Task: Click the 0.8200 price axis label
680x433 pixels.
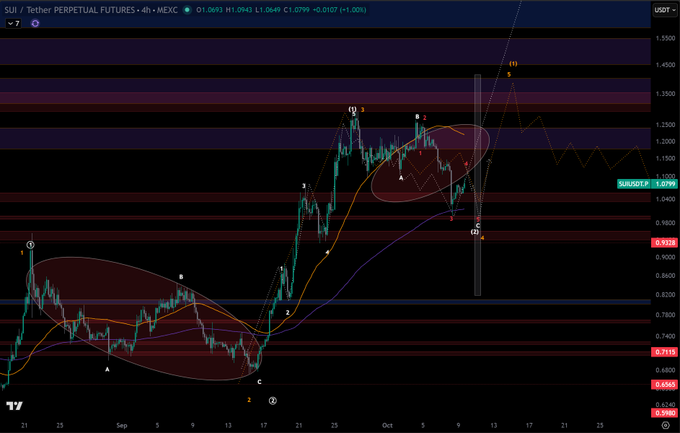Action: (x=666, y=295)
